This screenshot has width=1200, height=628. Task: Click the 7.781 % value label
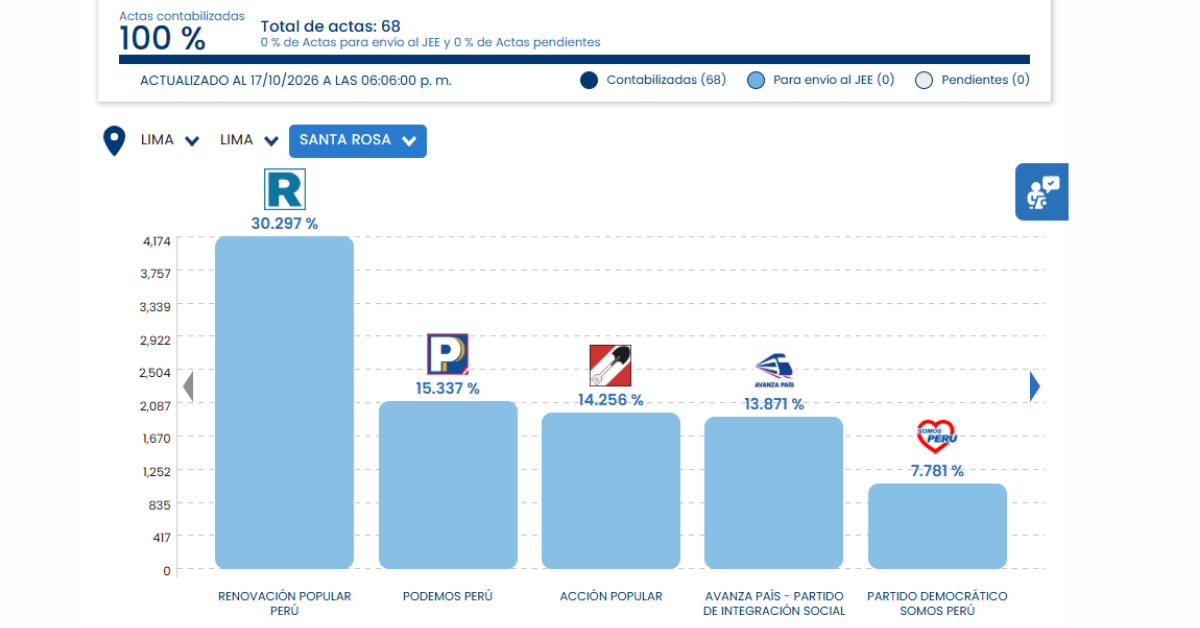pos(936,471)
